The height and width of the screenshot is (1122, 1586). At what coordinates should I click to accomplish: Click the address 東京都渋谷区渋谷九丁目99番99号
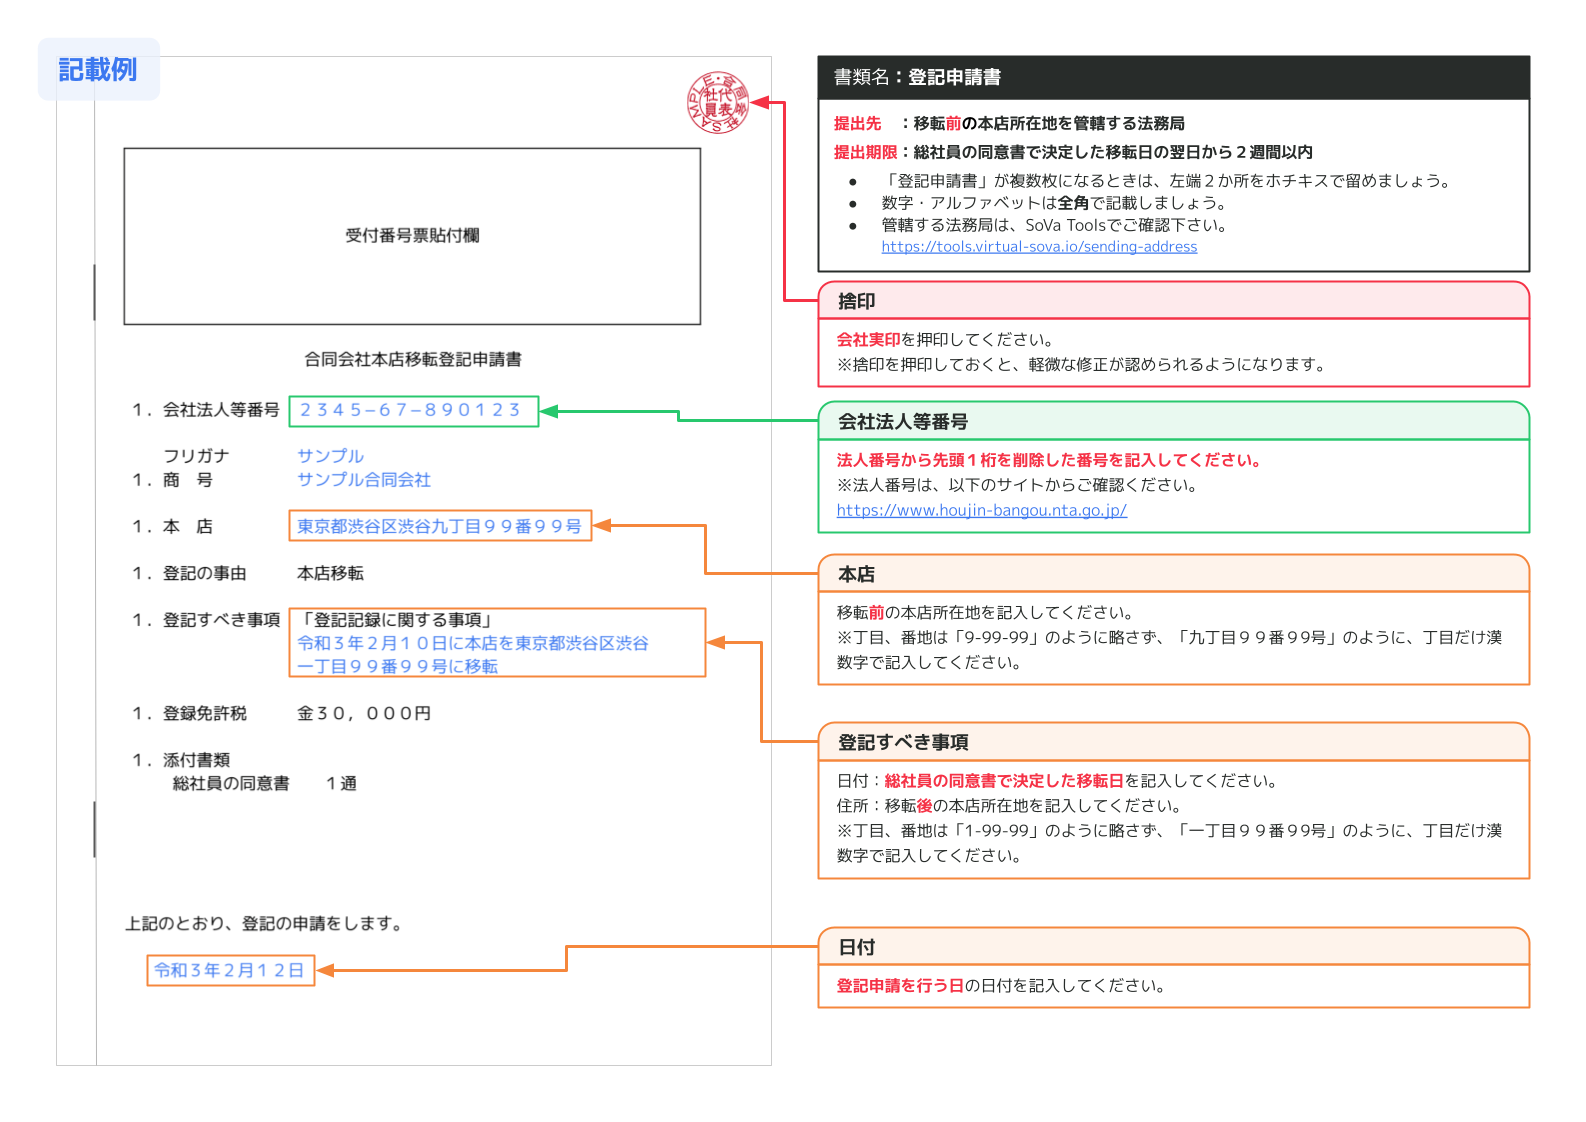coord(440,526)
